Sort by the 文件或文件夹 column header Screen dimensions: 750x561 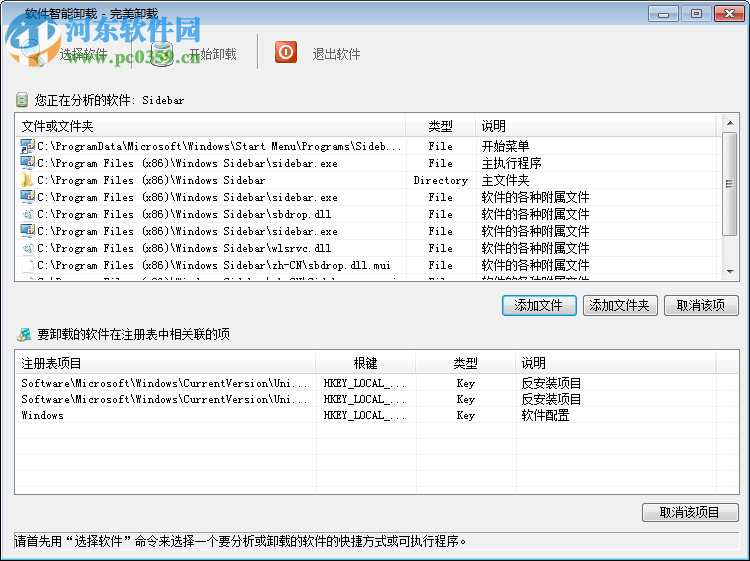210,126
